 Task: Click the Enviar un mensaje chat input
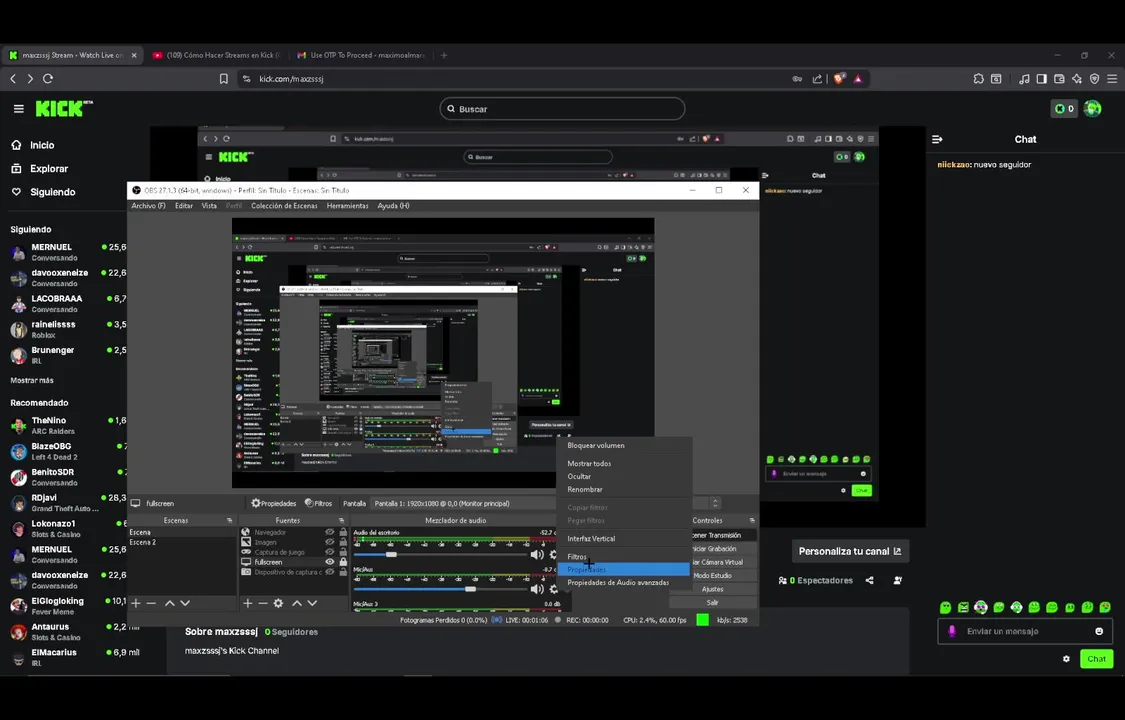coord(1025,631)
